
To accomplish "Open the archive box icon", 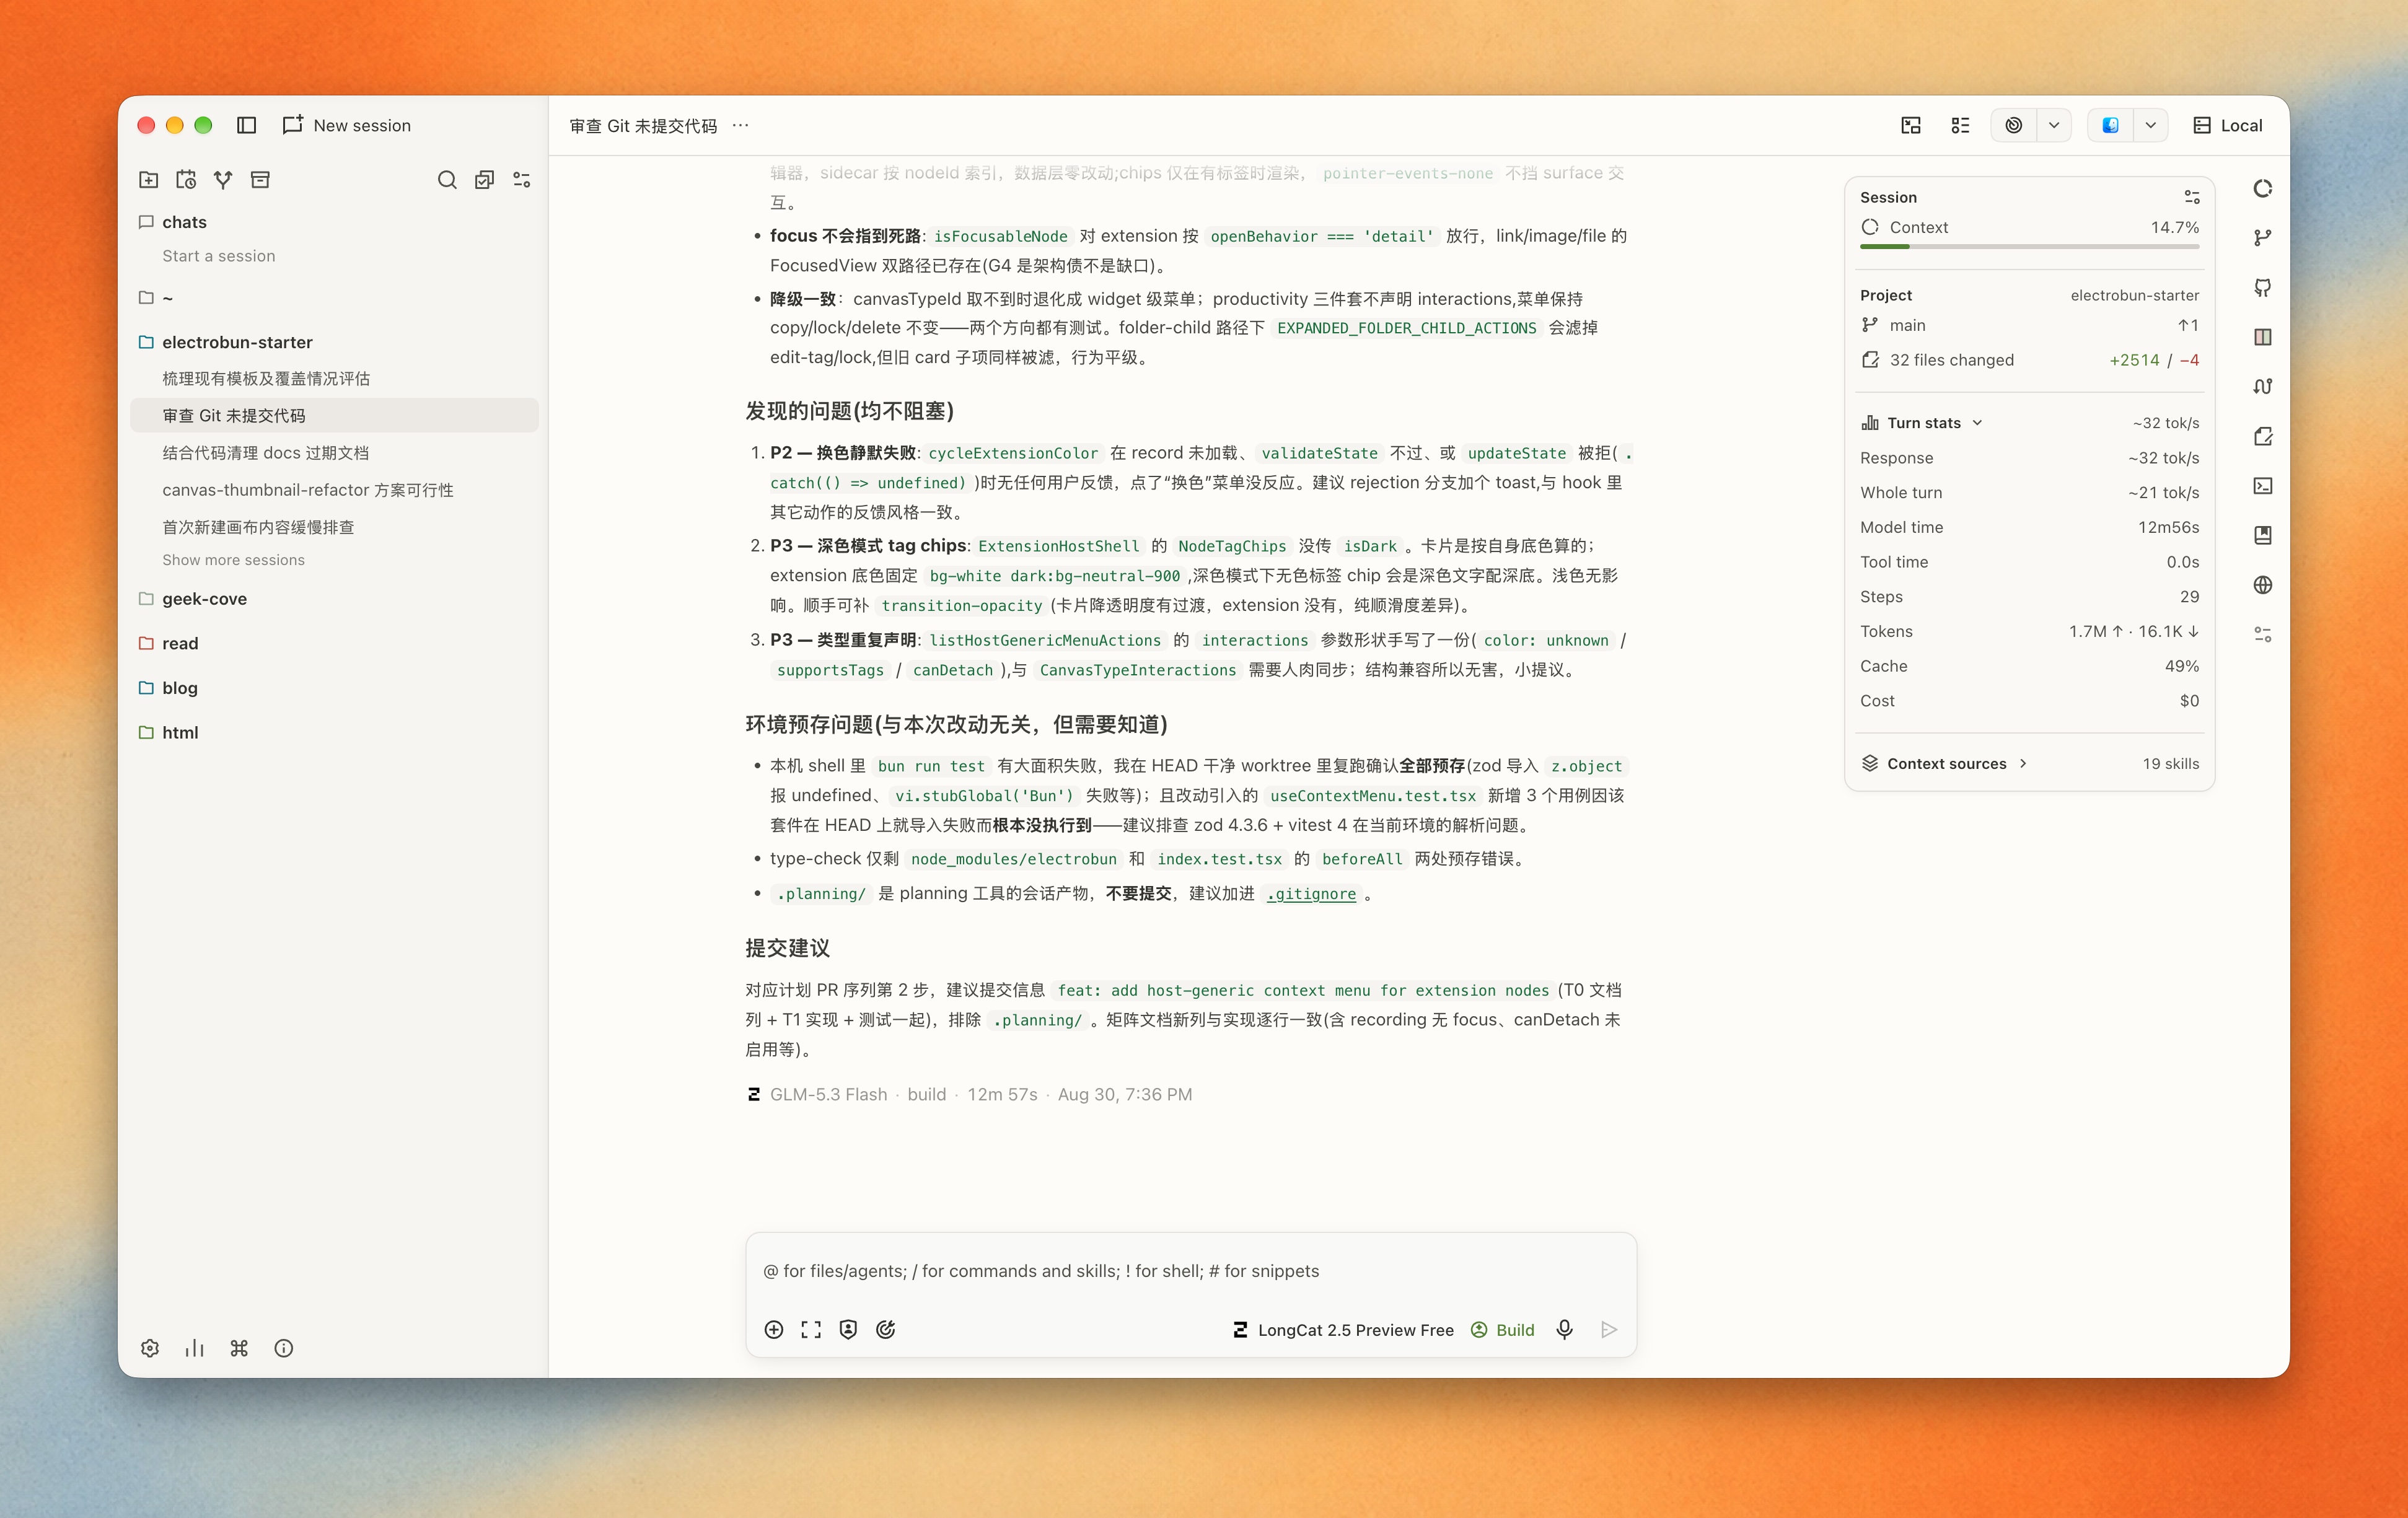I will click(260, 180).
